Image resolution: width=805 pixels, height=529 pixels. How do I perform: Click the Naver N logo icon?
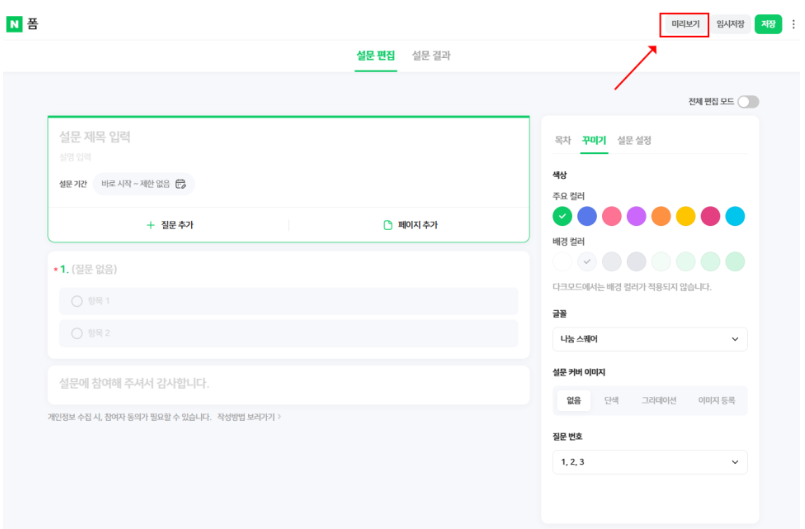click(x=14, y=24)
